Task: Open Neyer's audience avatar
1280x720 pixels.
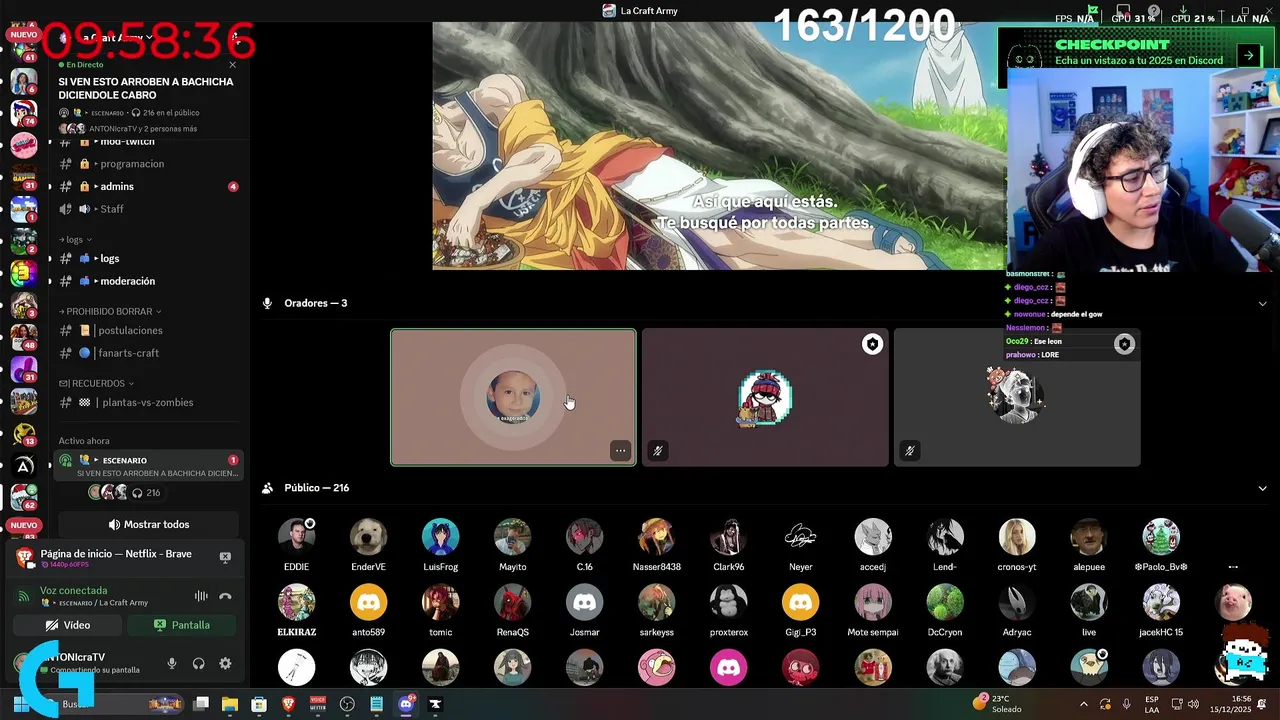Action: pos(800,537)
